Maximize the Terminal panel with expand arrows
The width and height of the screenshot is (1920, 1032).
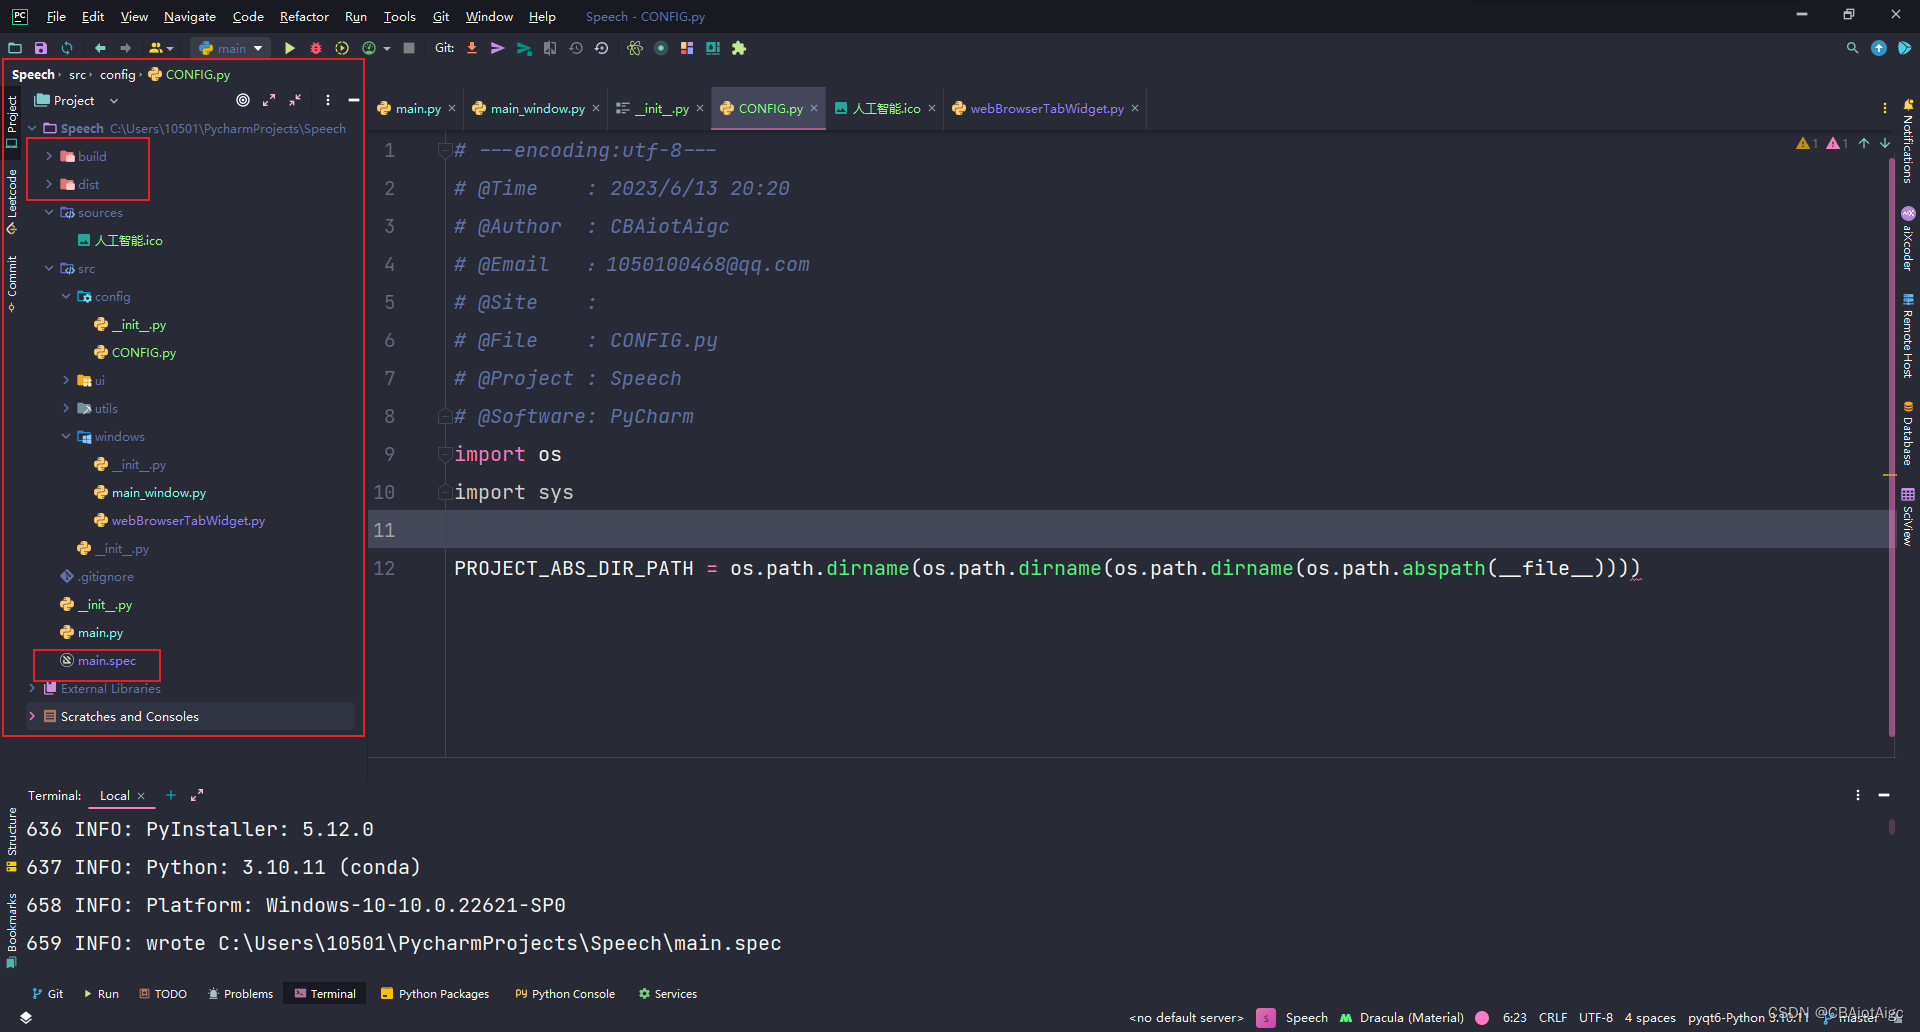[197, 795]
